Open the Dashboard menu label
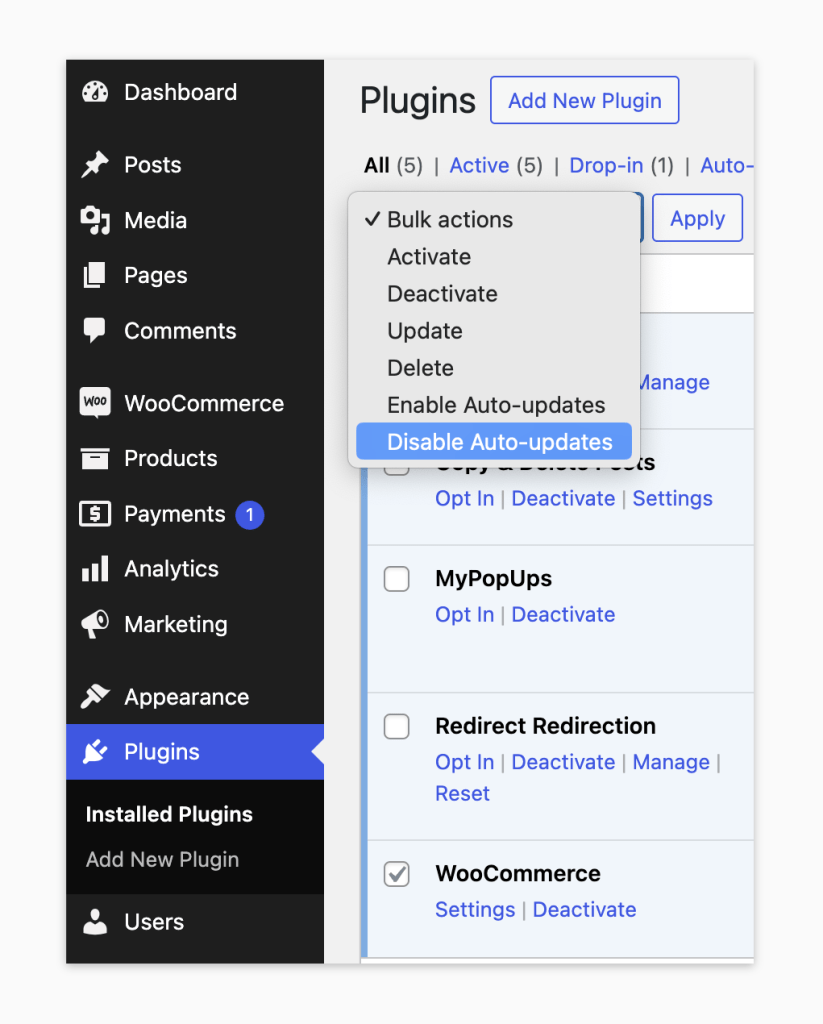823x1024 pixels. tap(181, 92)
